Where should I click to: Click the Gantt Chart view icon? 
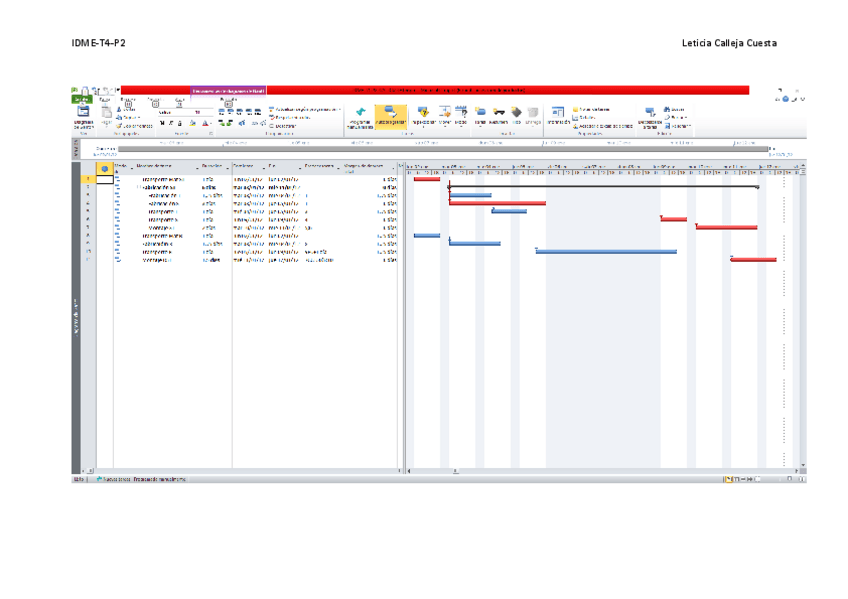pos(83,113)
